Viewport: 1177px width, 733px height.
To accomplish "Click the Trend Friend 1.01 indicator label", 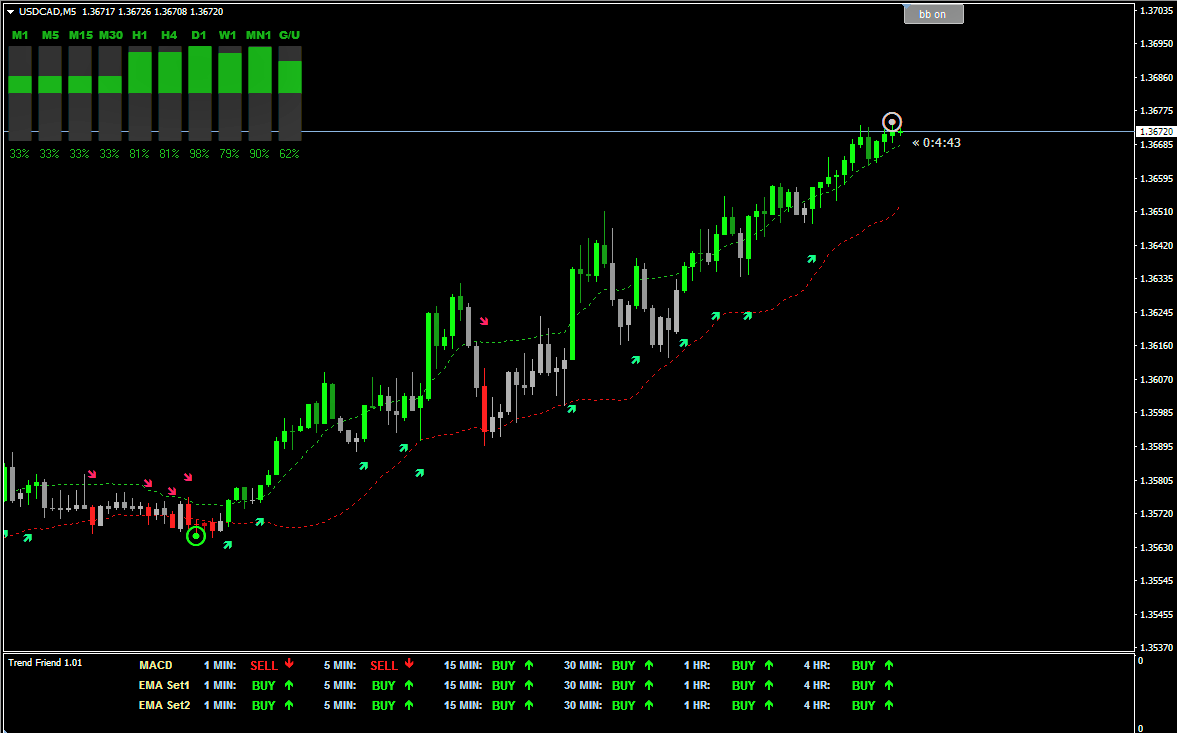I will point(45,662).
